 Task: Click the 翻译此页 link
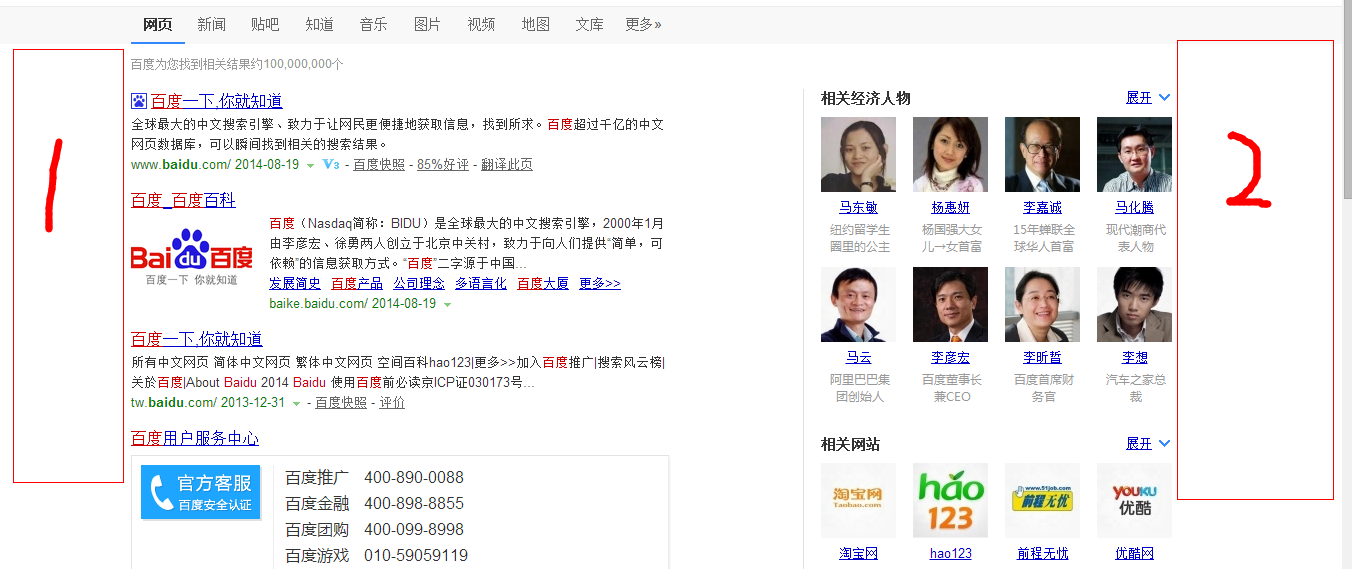pos(507,165)
